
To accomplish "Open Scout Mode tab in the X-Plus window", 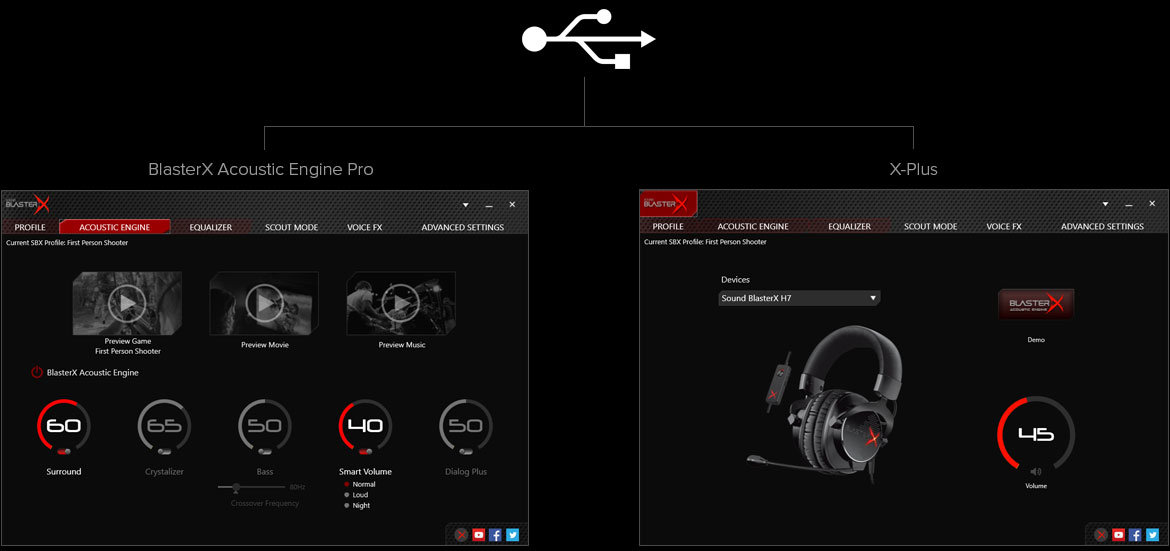I will point(930,227).
